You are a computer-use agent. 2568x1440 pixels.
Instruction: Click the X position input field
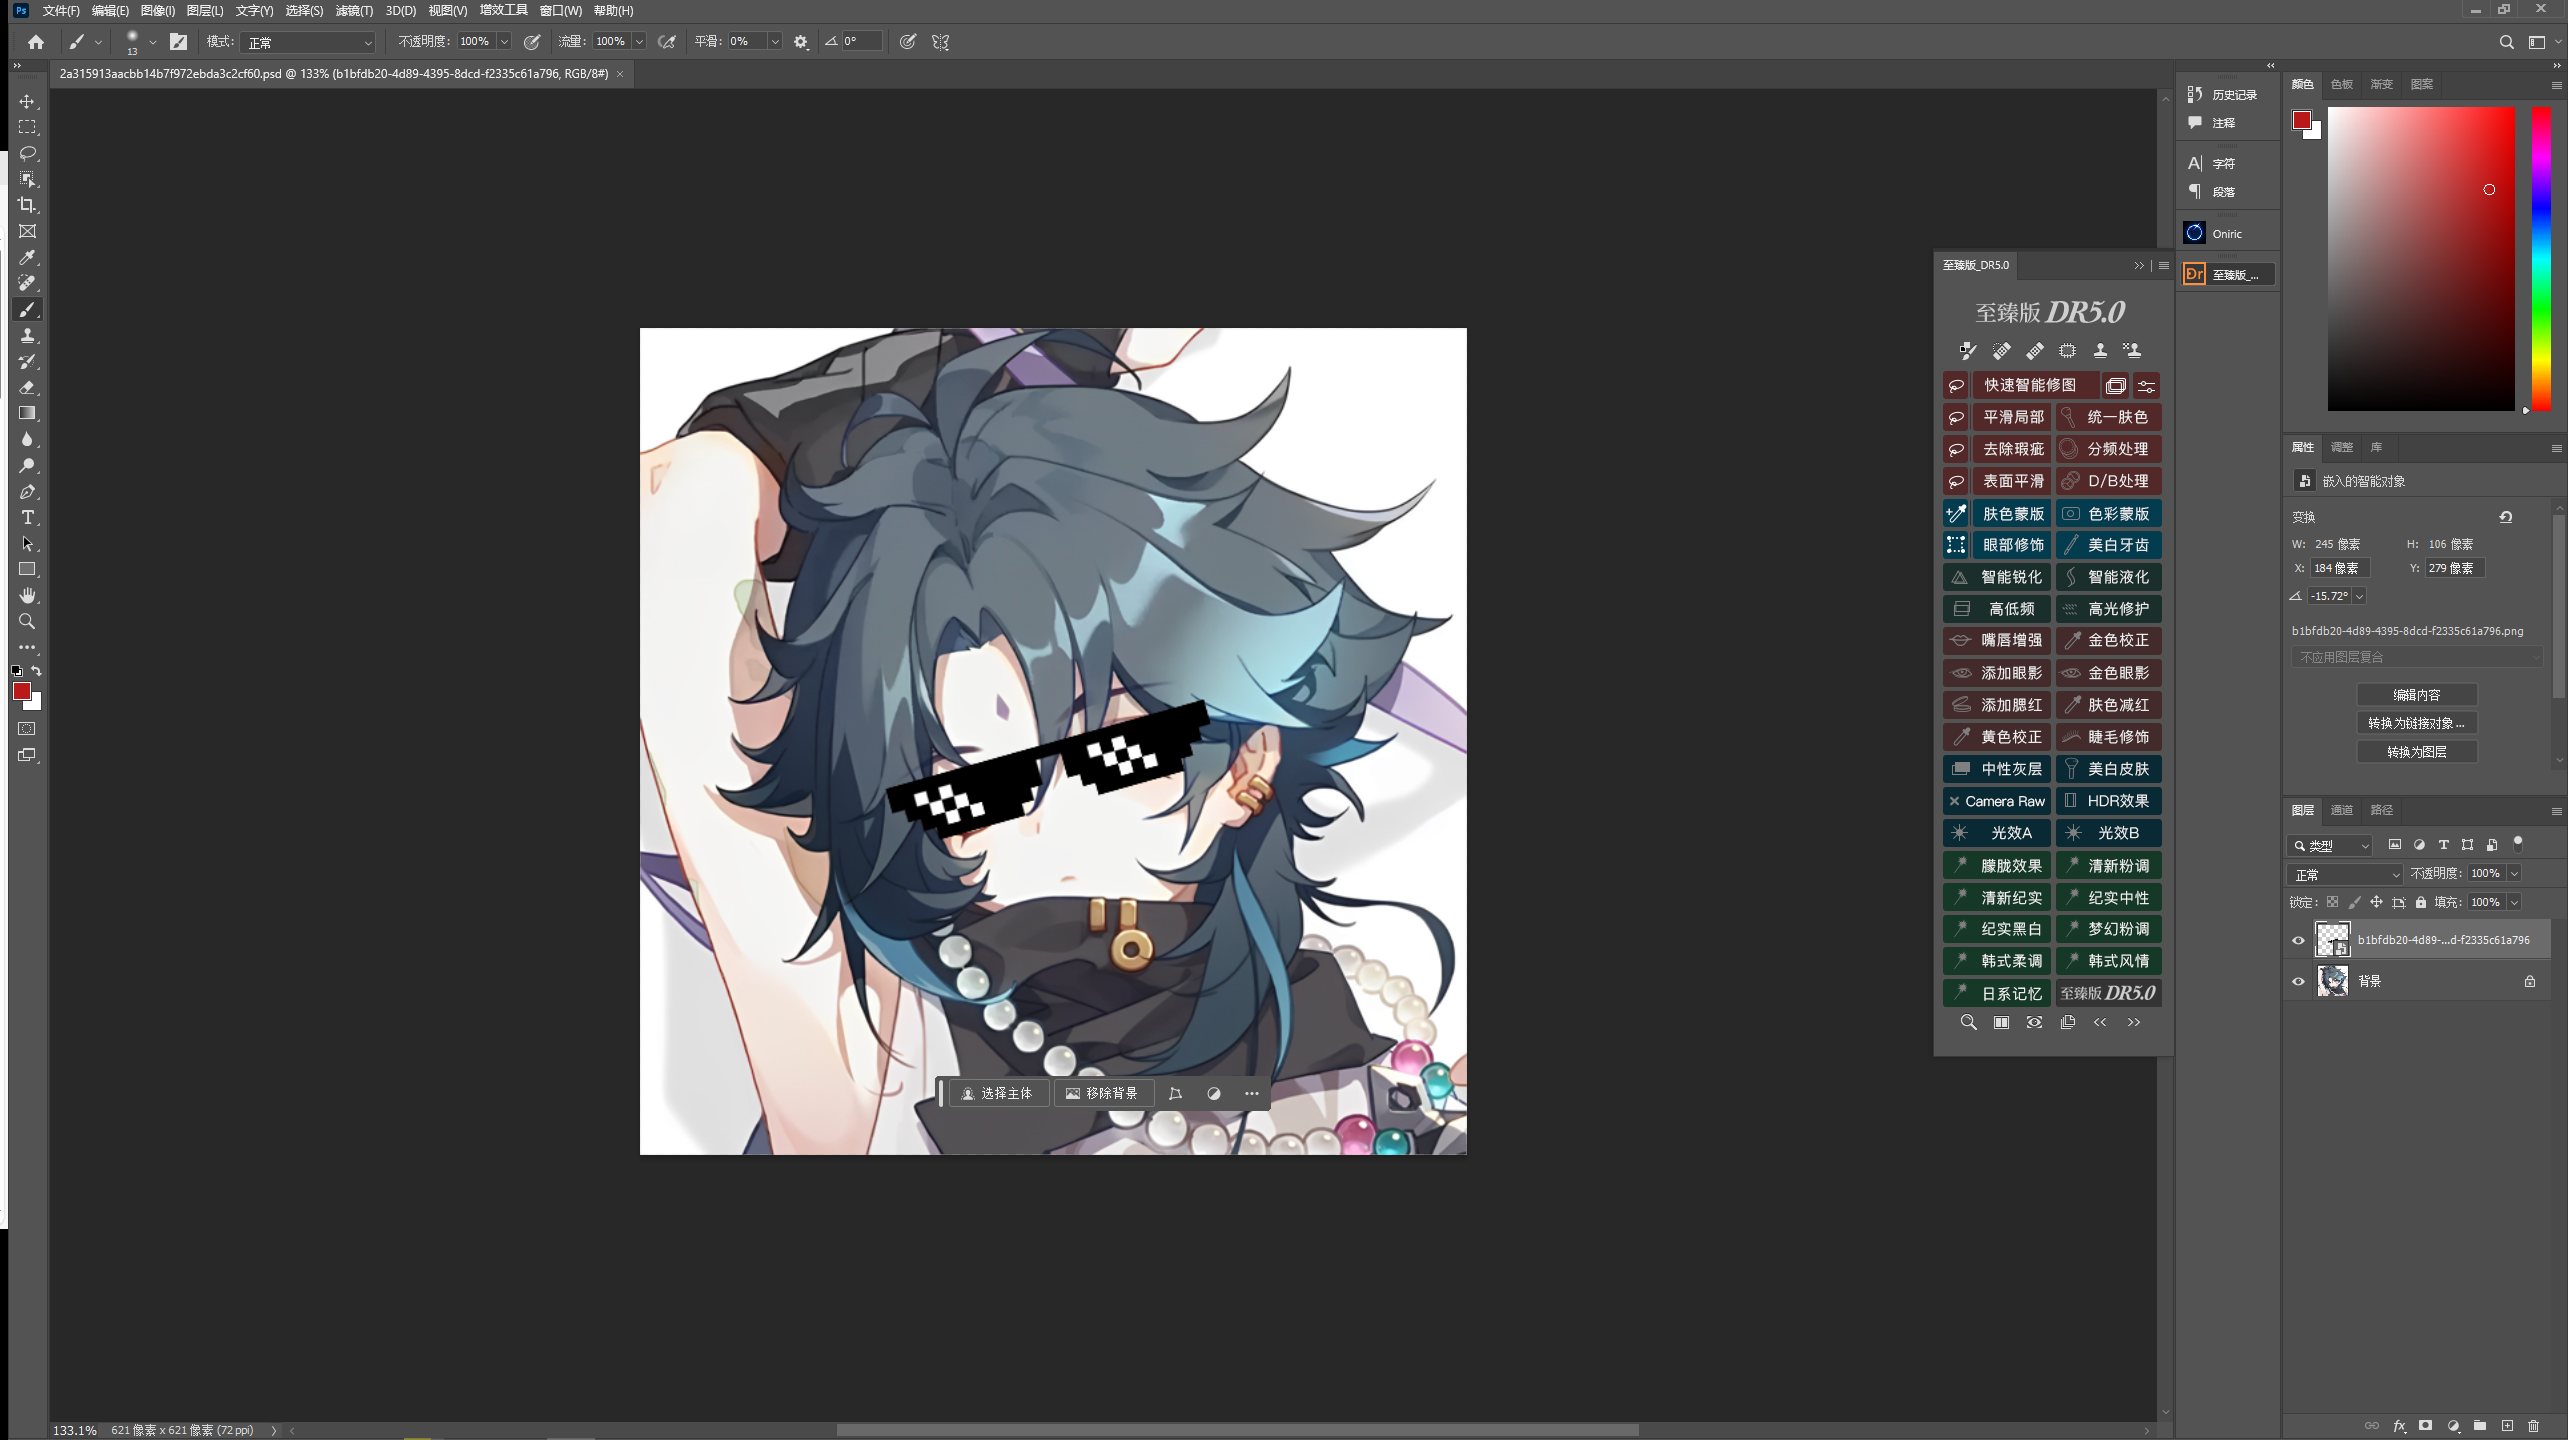(2340, 568)
